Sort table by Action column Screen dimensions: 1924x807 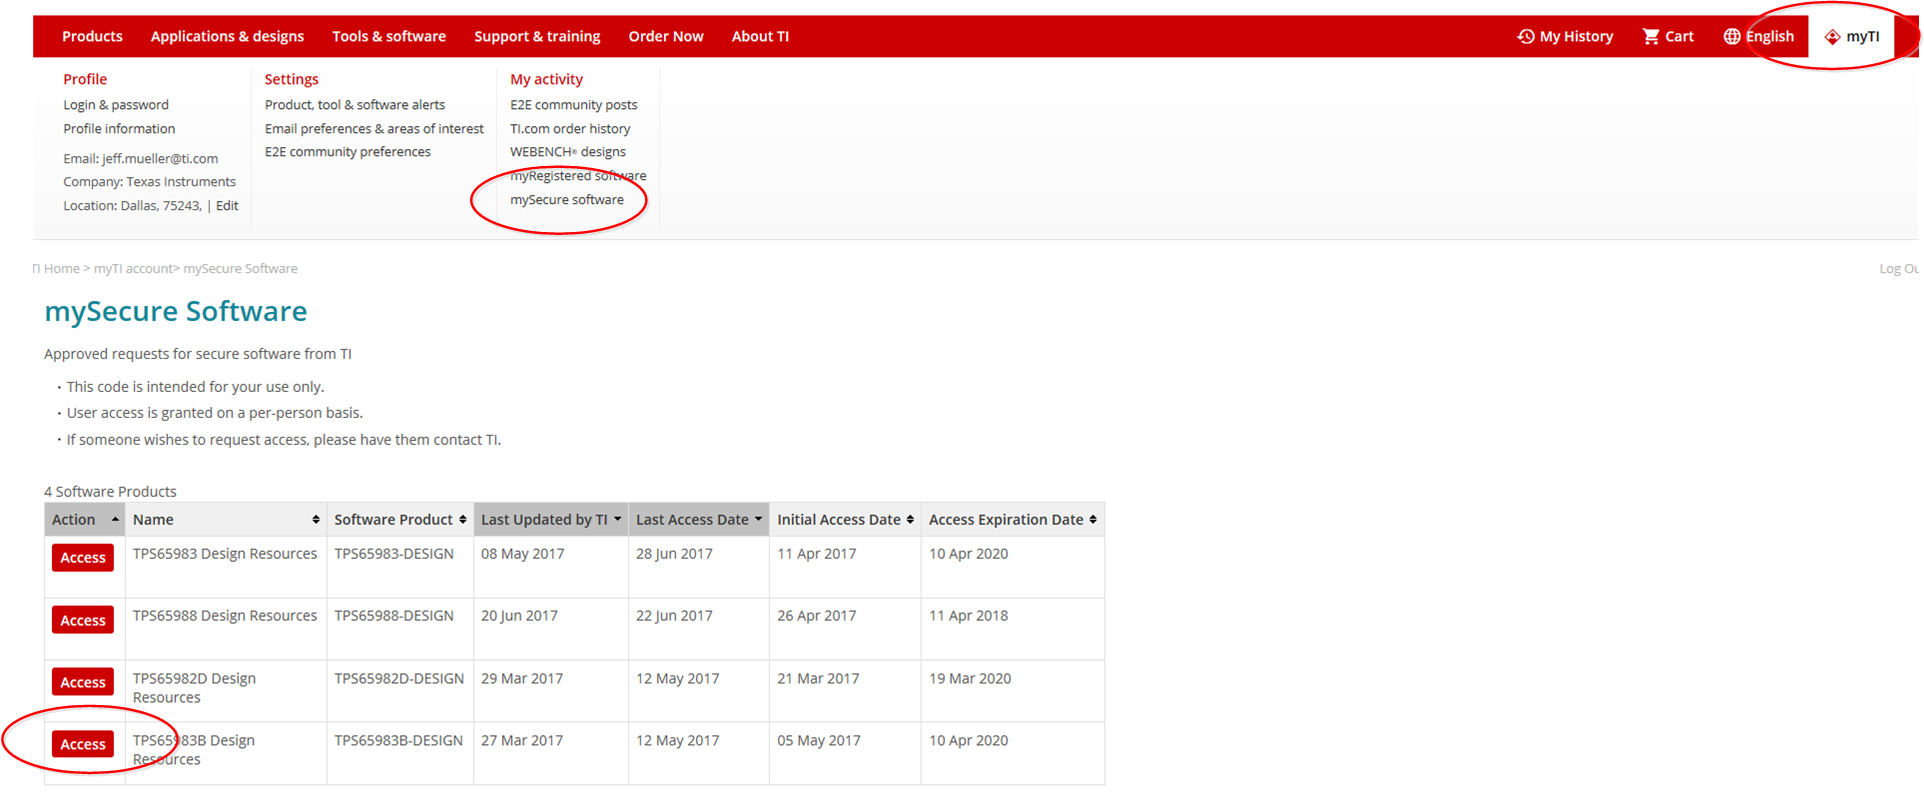pyautogui.click(x=85, y=520)
